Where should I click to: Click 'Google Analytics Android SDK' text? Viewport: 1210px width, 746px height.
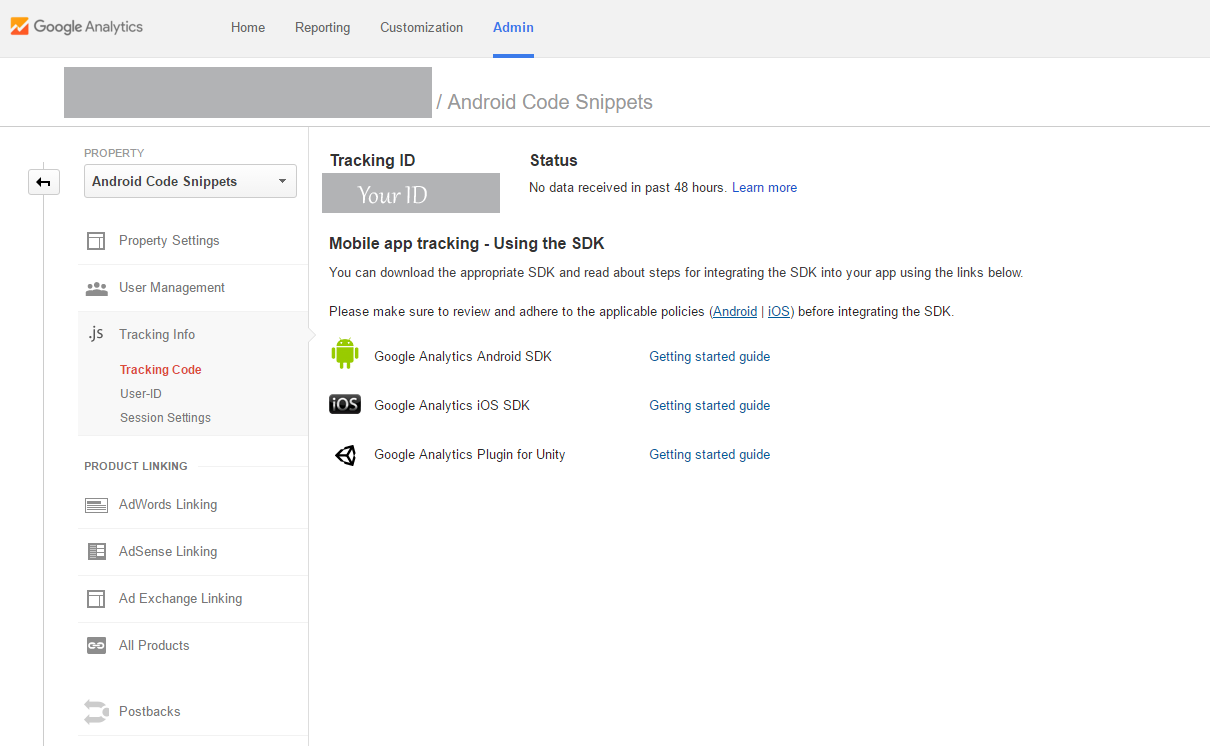tap(463, 357)
